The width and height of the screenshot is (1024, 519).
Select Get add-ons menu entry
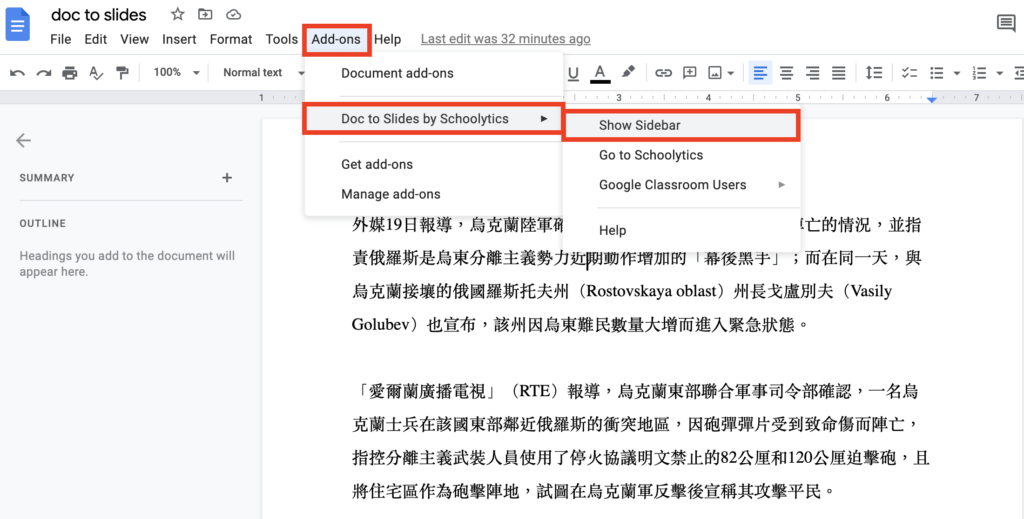click(377, 164)
